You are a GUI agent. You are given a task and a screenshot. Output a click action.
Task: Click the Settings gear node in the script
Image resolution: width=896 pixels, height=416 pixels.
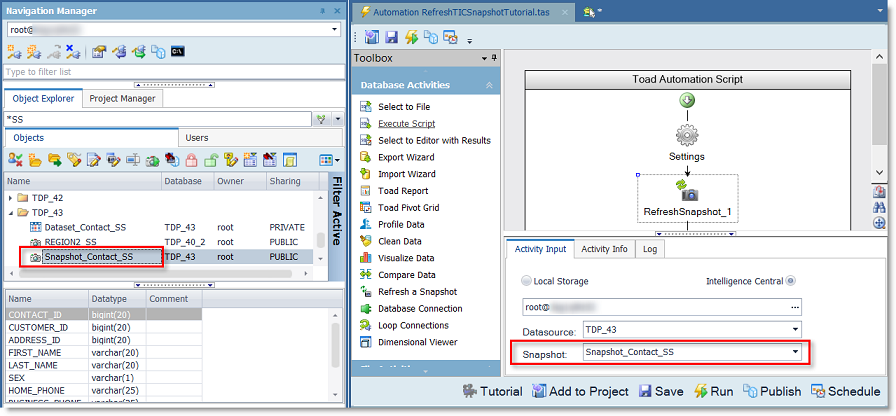[x=687, y=135]
